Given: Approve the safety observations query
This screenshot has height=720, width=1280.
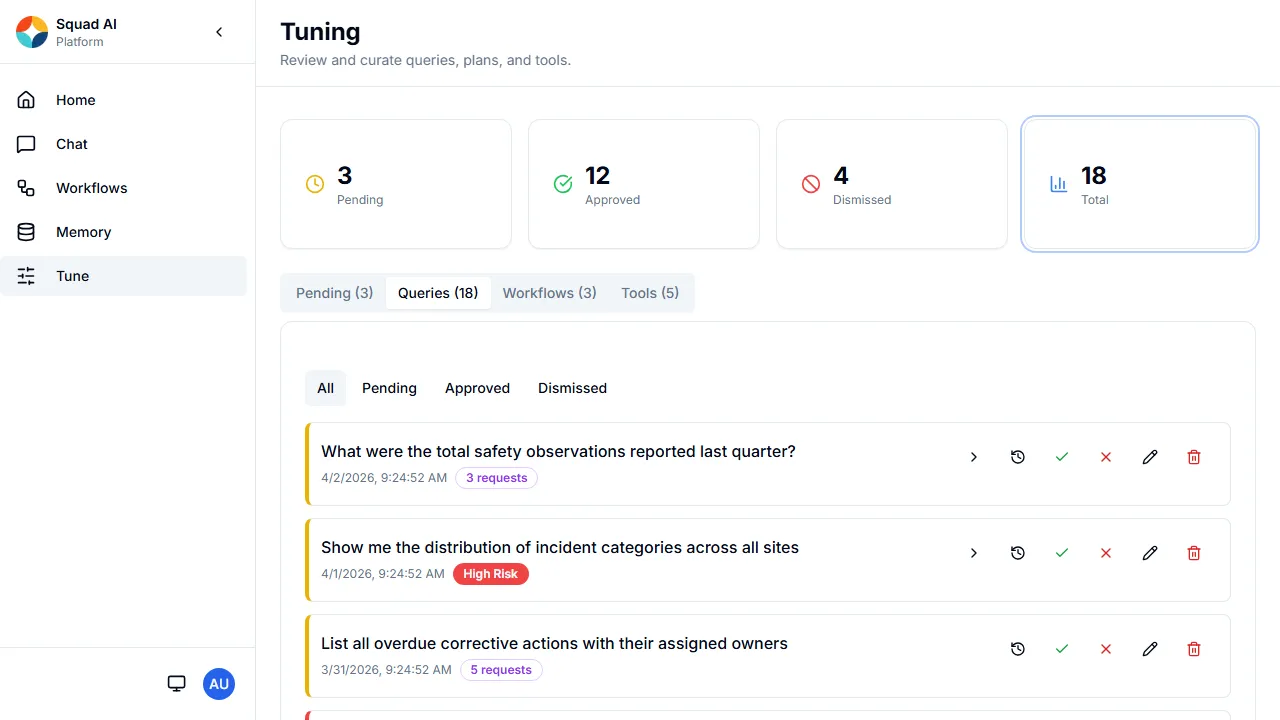Looking at the screenshot, I should [1062, 457].
